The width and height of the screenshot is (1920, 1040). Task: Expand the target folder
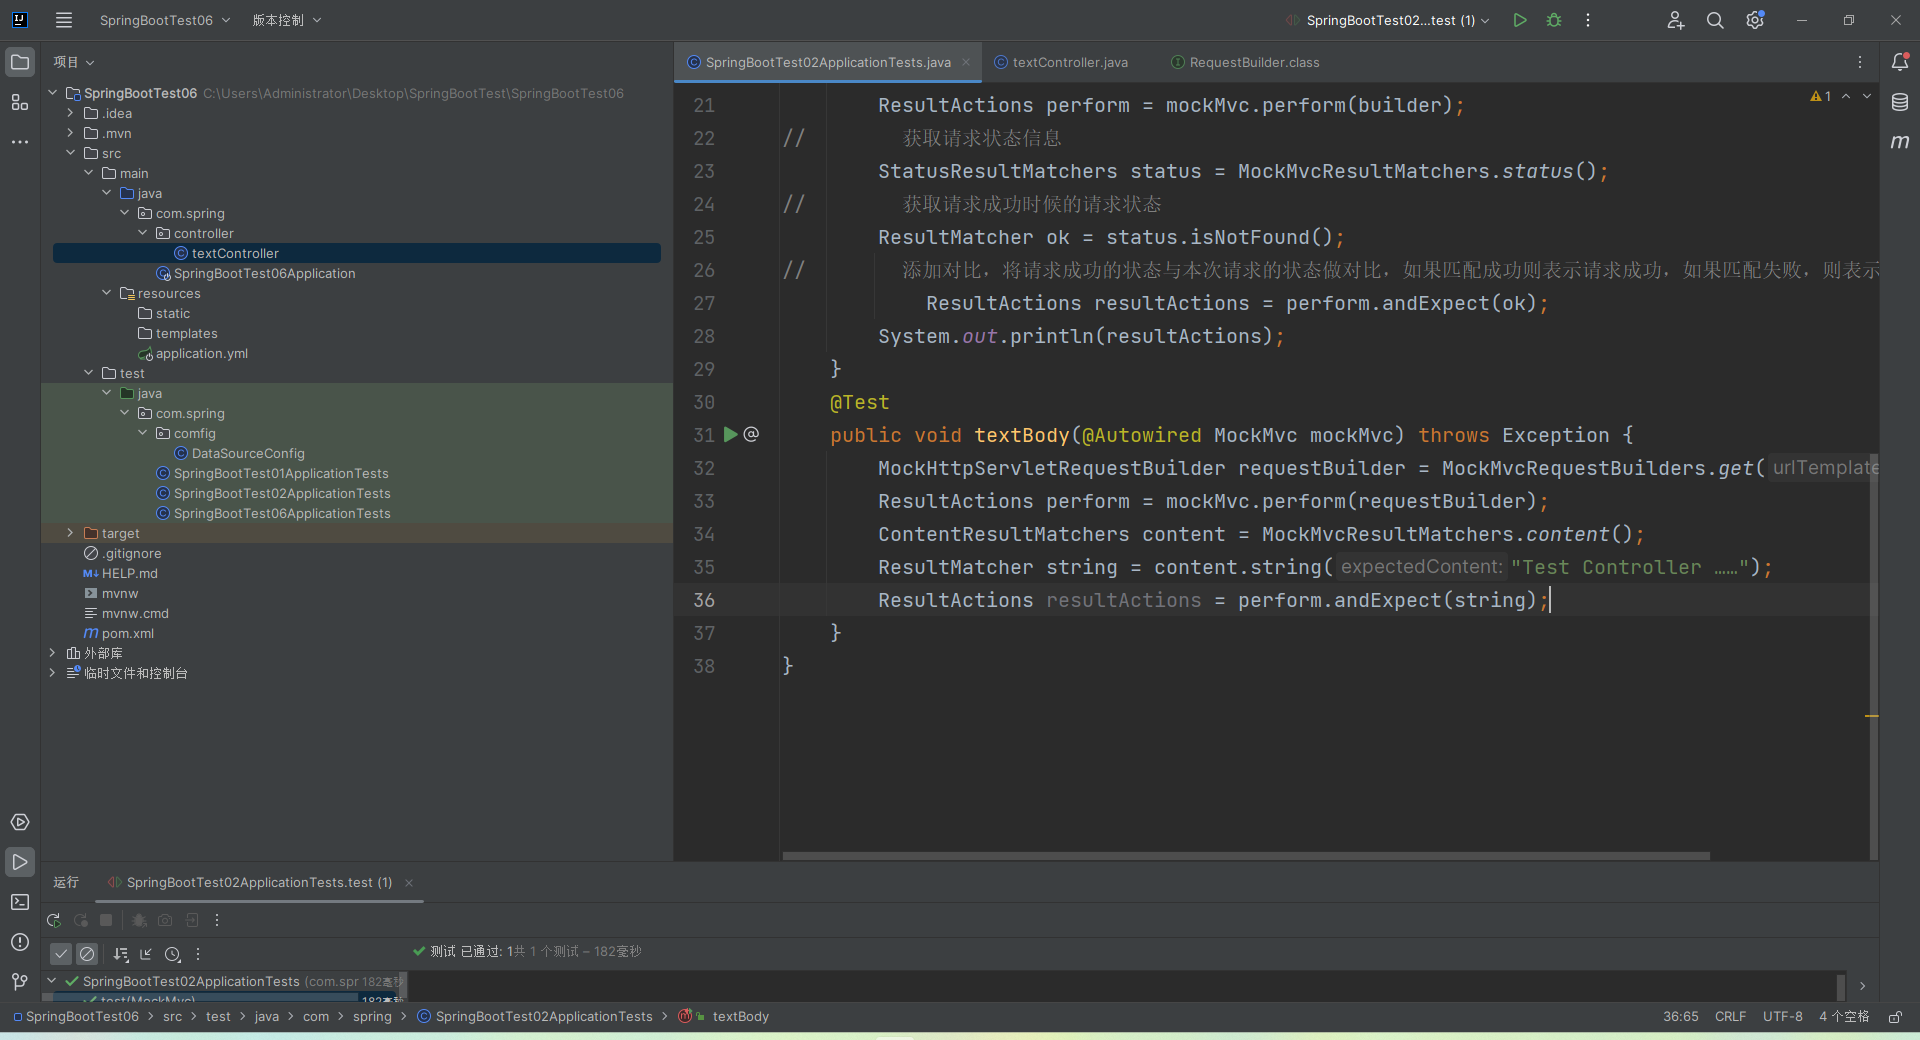pyautogui.click(x=70, y=533)
